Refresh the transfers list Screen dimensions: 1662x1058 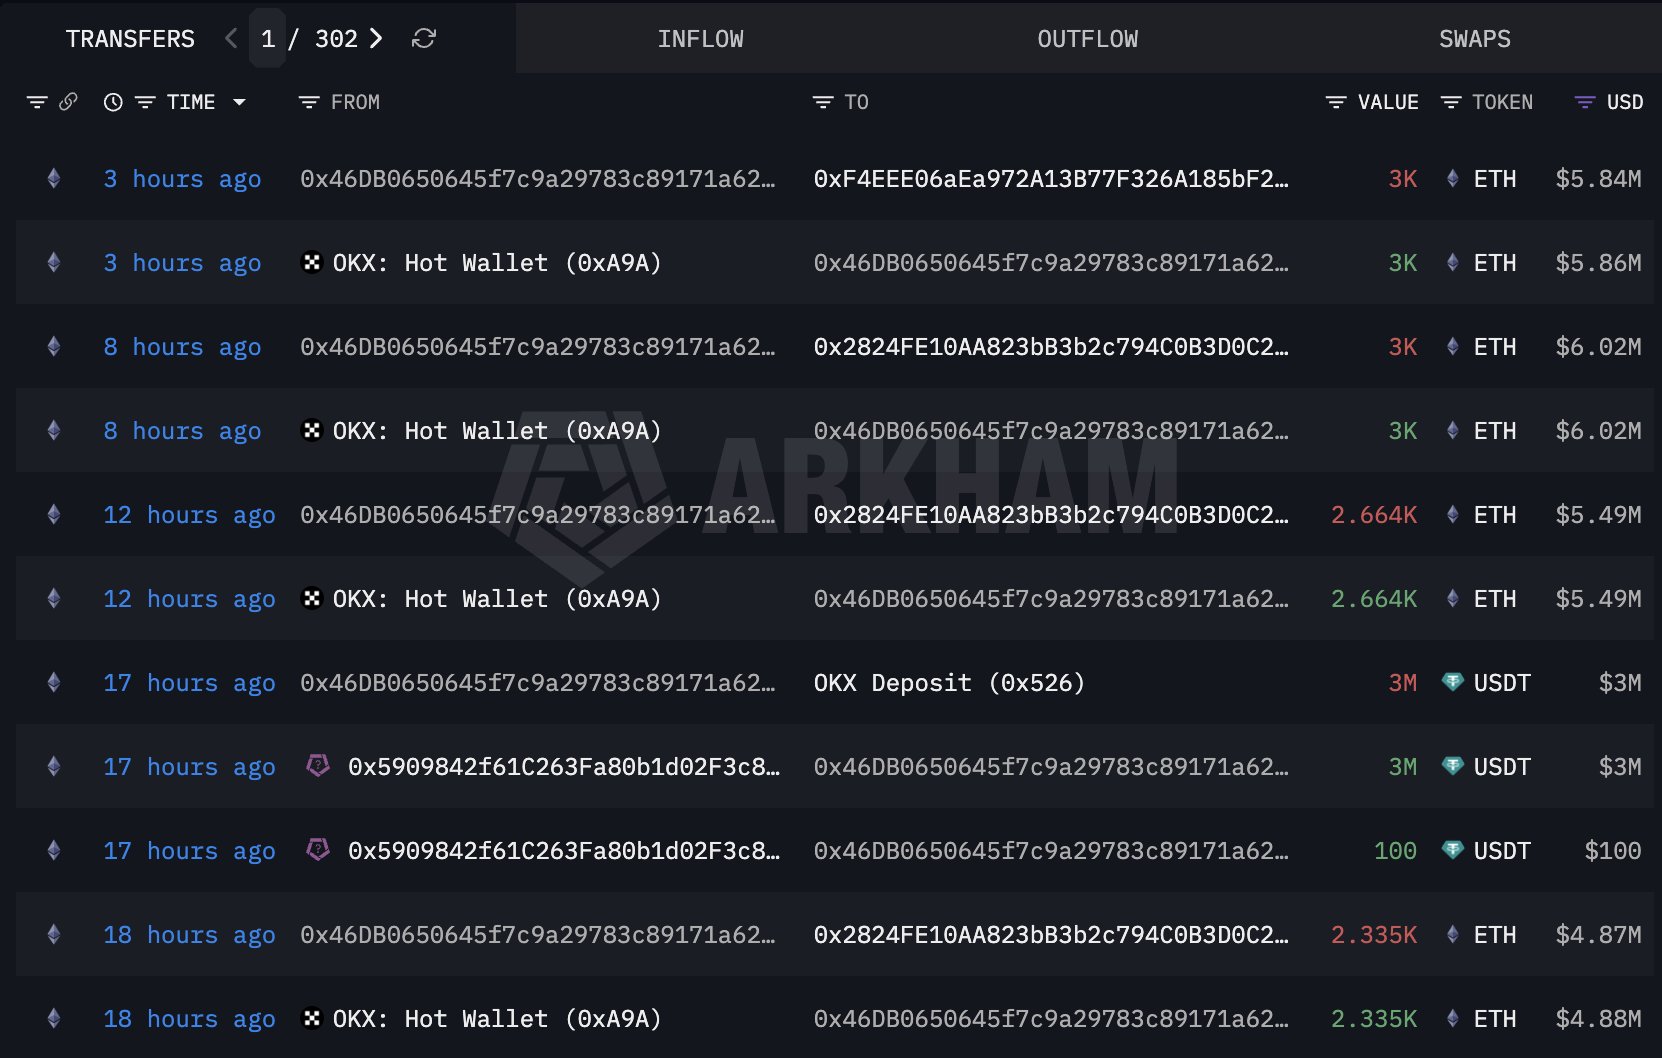[x=424, y=38]
